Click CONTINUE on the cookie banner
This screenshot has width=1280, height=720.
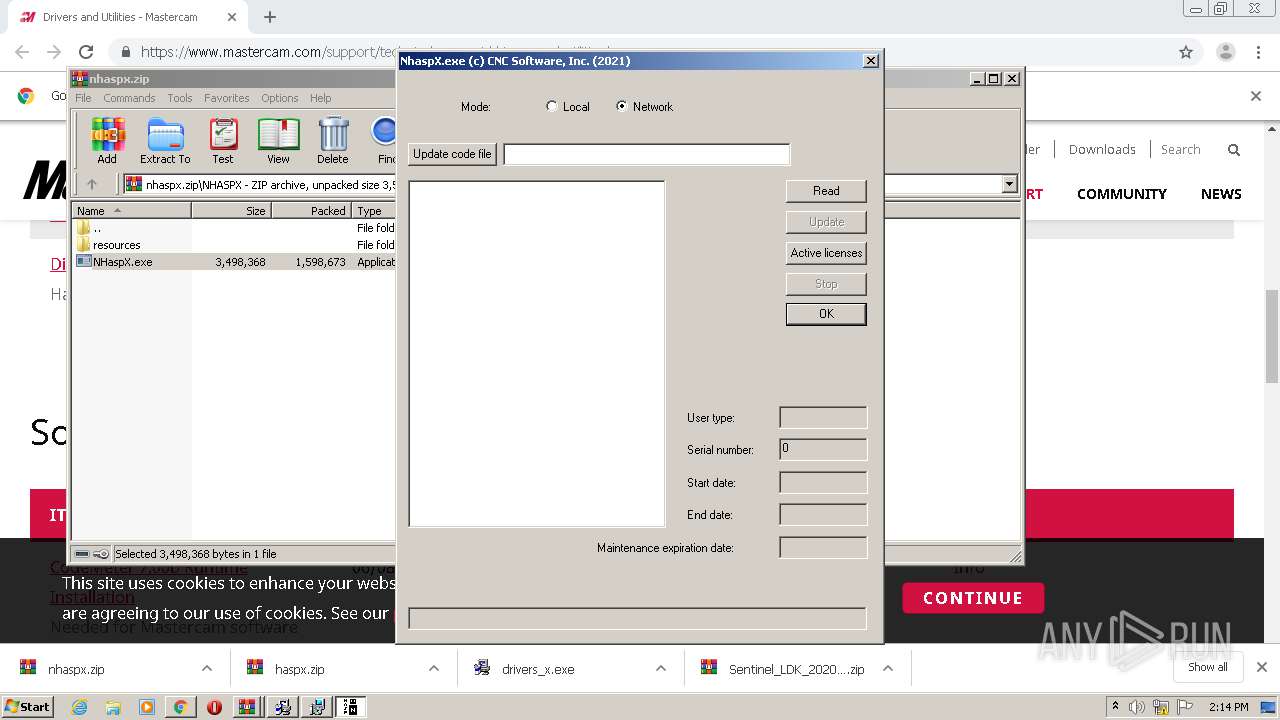tap(973, 598)
